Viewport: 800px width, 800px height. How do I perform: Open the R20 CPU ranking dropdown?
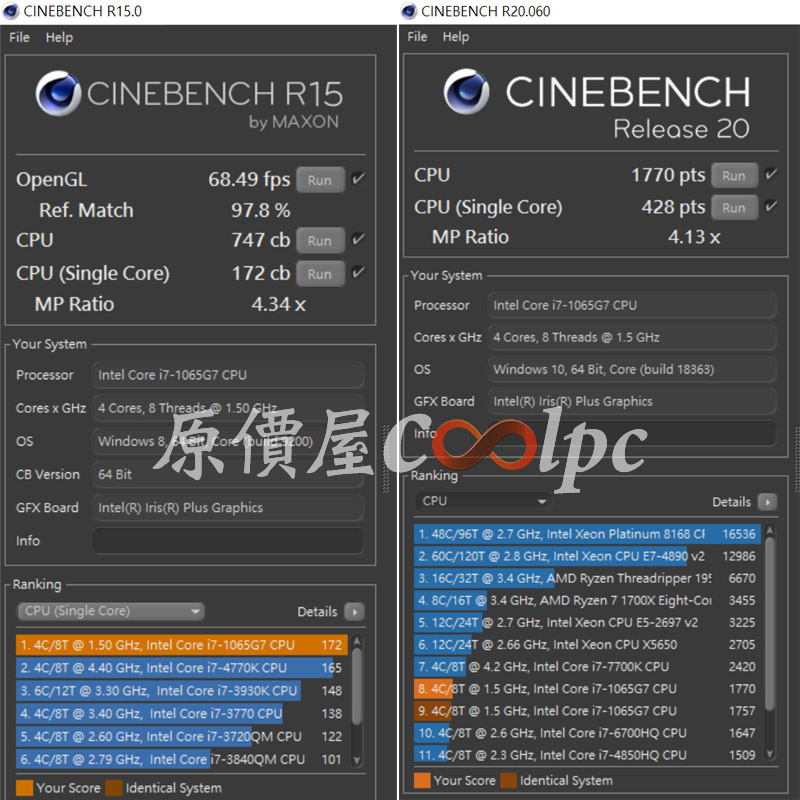(x=484, y=501)
